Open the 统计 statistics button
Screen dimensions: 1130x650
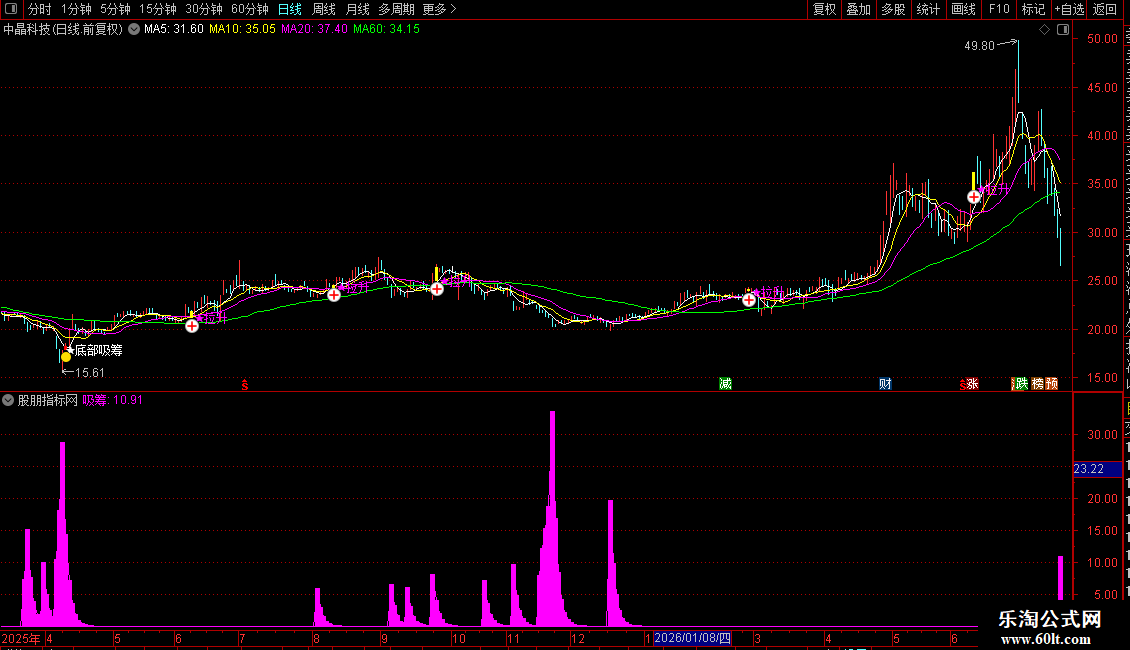(928, 9)
